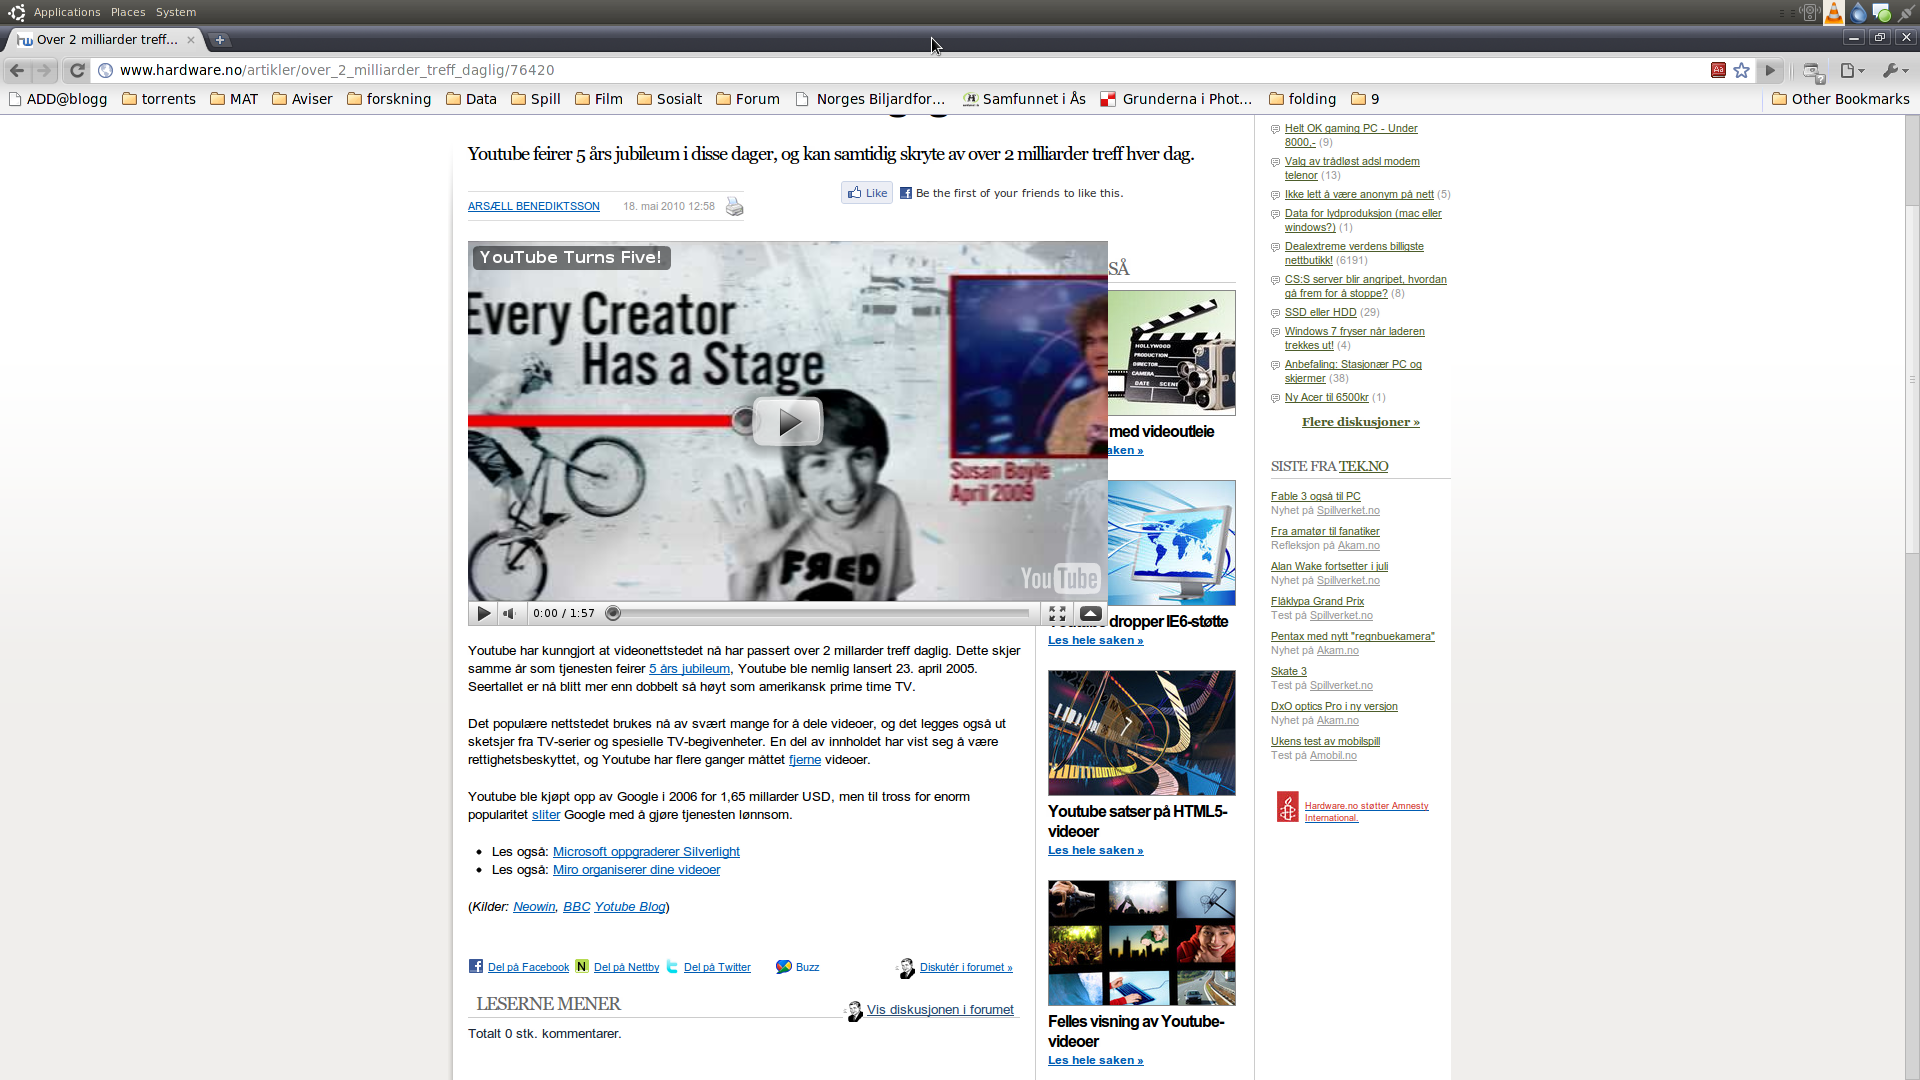The width and height of the screenshot is (1920, 1080).
Task: Open Youtube satser på HTML5 thumbnail
Action: pyautogui.click(x=1141, y=733)
